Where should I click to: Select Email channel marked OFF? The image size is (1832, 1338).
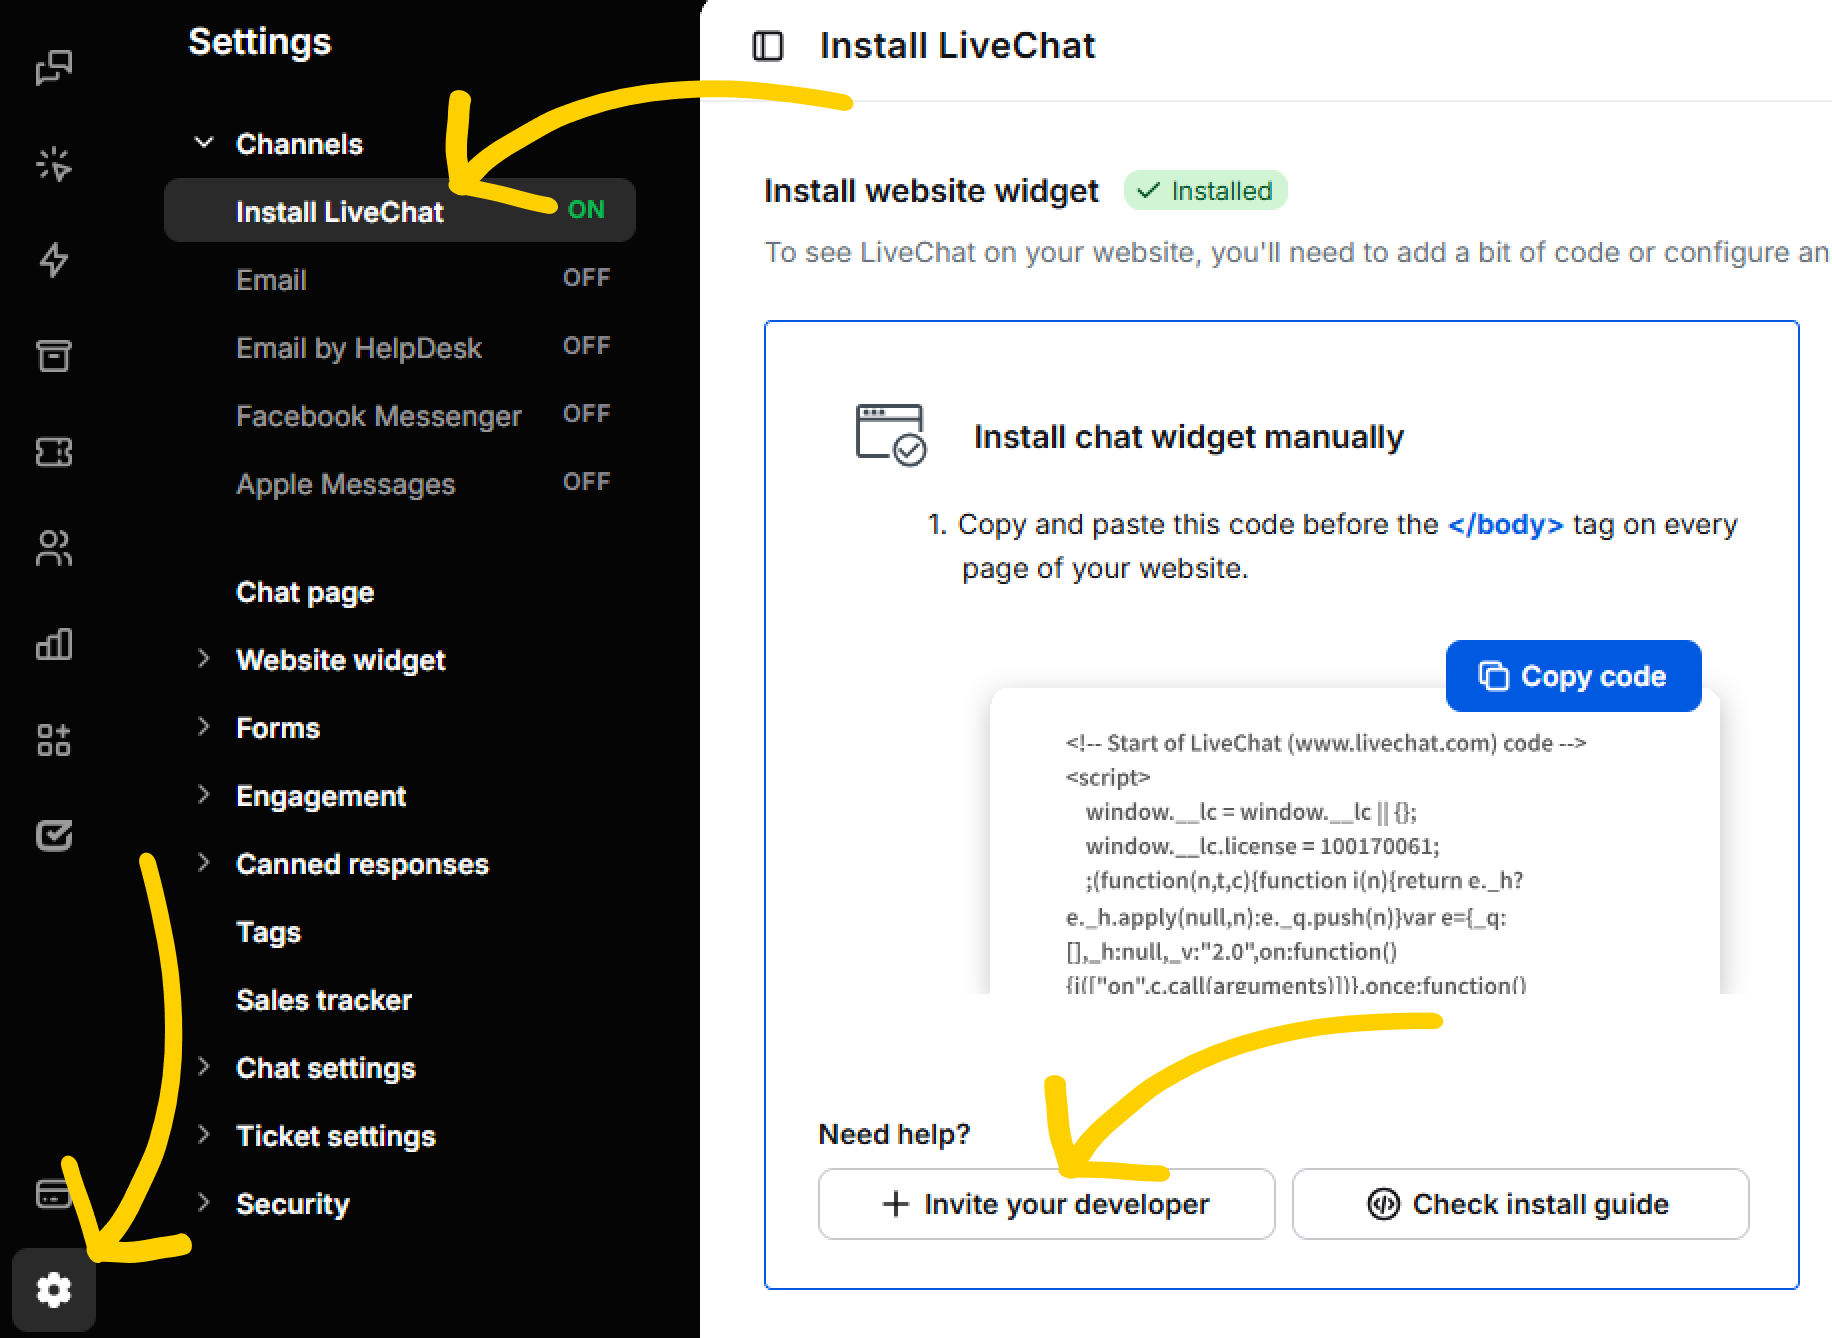tap(272, 280)
